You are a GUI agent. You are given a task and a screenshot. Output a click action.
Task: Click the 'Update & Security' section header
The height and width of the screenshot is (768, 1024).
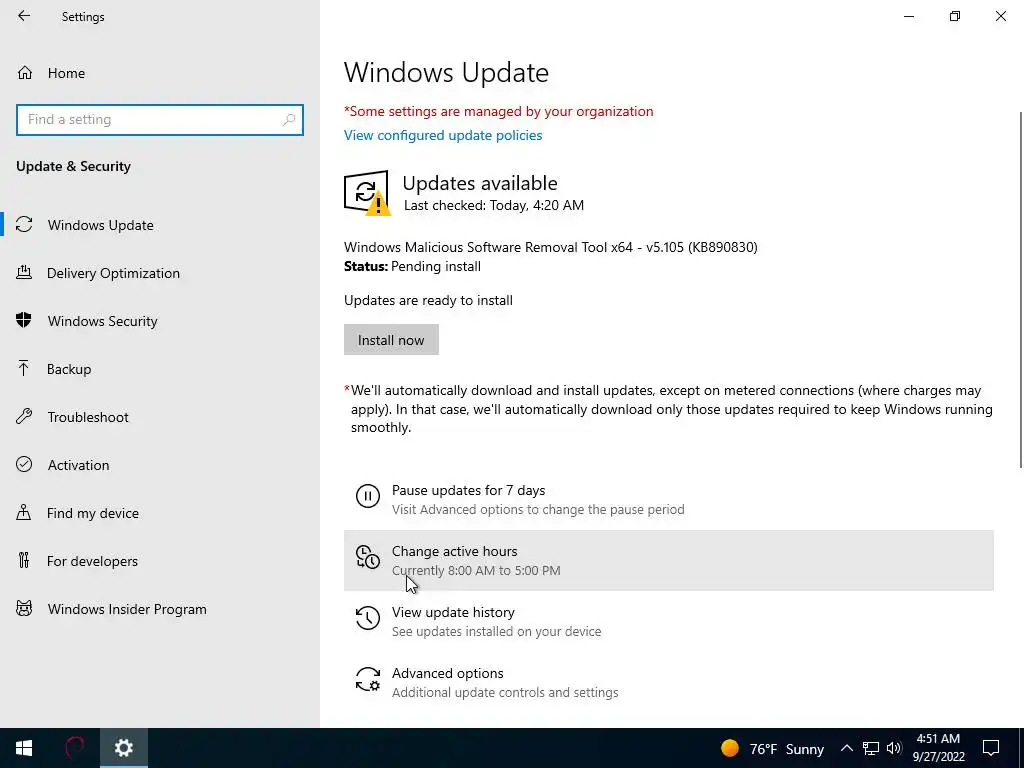pos(73,166)
